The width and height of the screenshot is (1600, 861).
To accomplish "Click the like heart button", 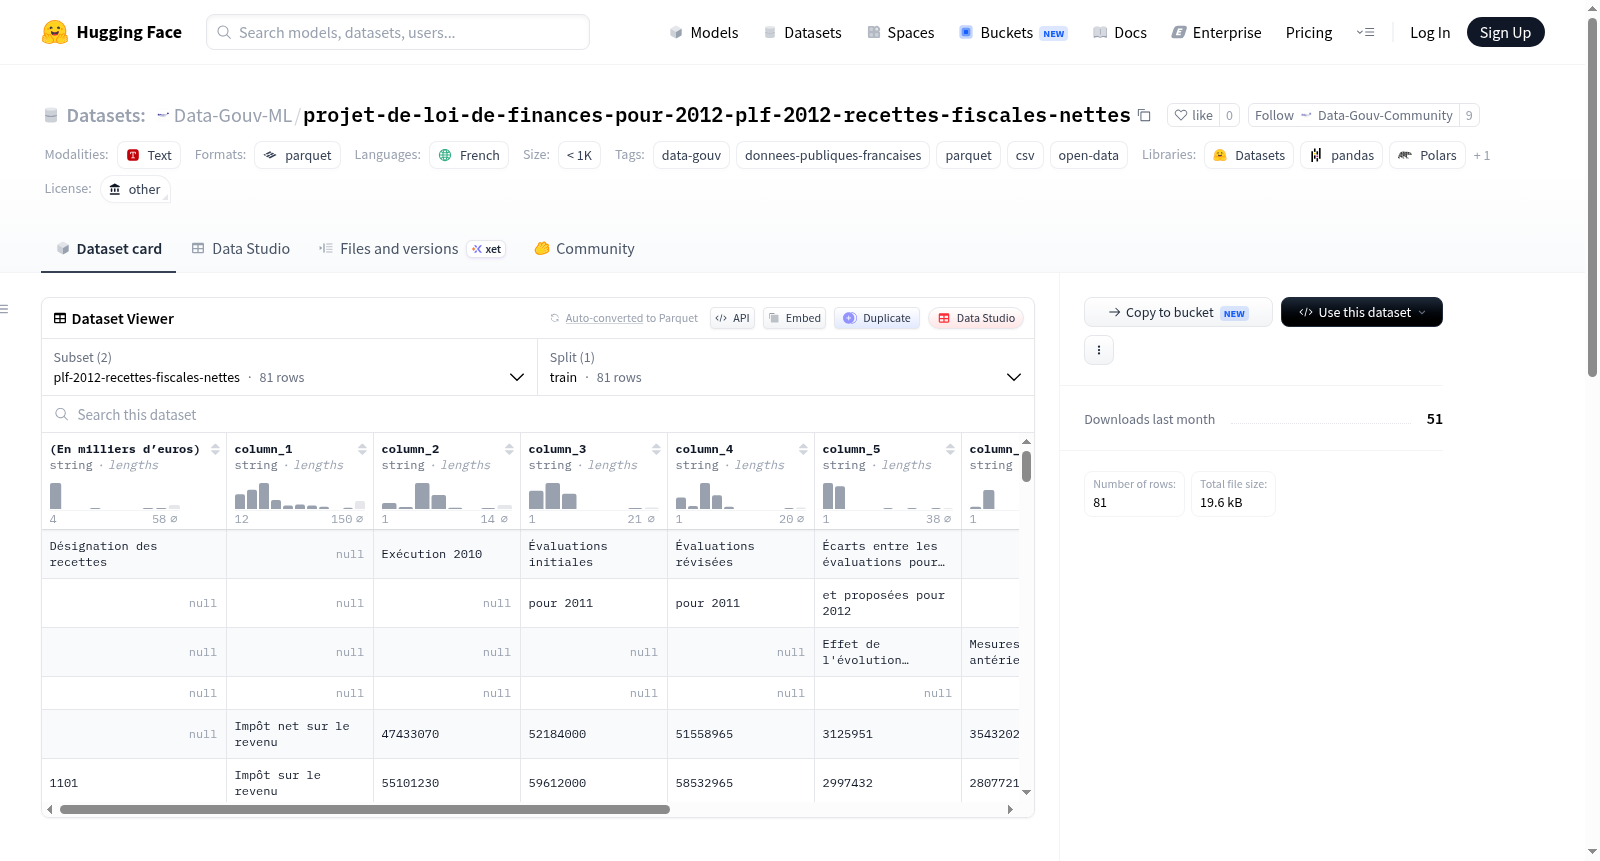I will pos(1193,115).
